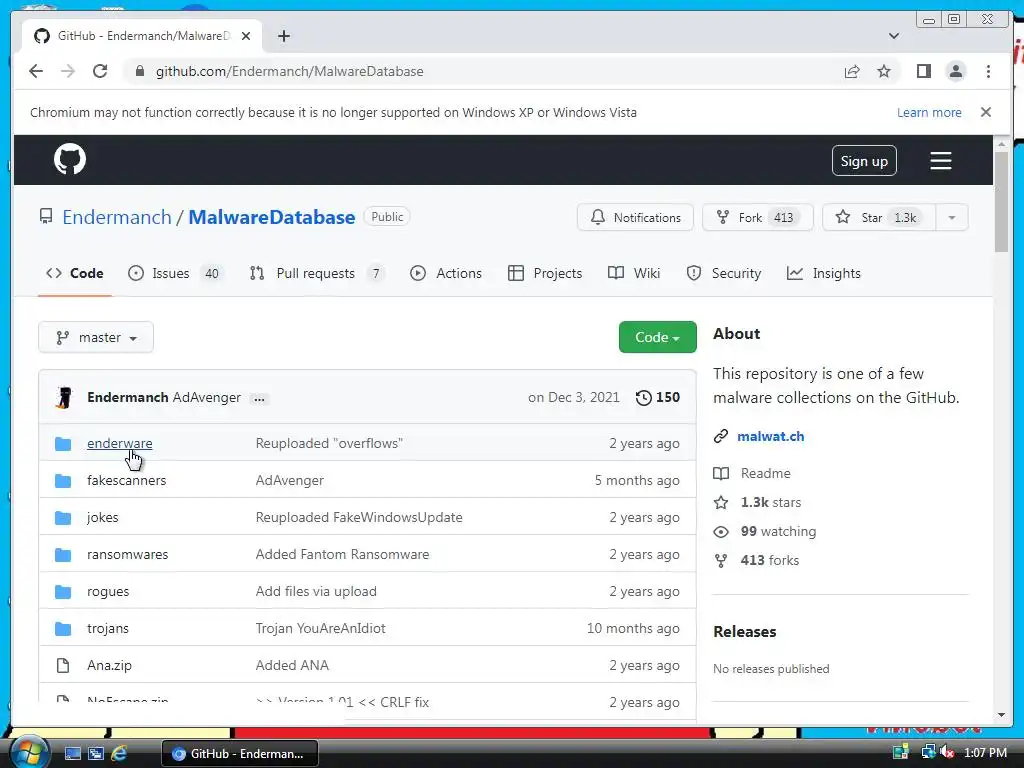Open the Readme link in About
The height and width of the screenshot is (768, 1024).
[x=765, y=473]
